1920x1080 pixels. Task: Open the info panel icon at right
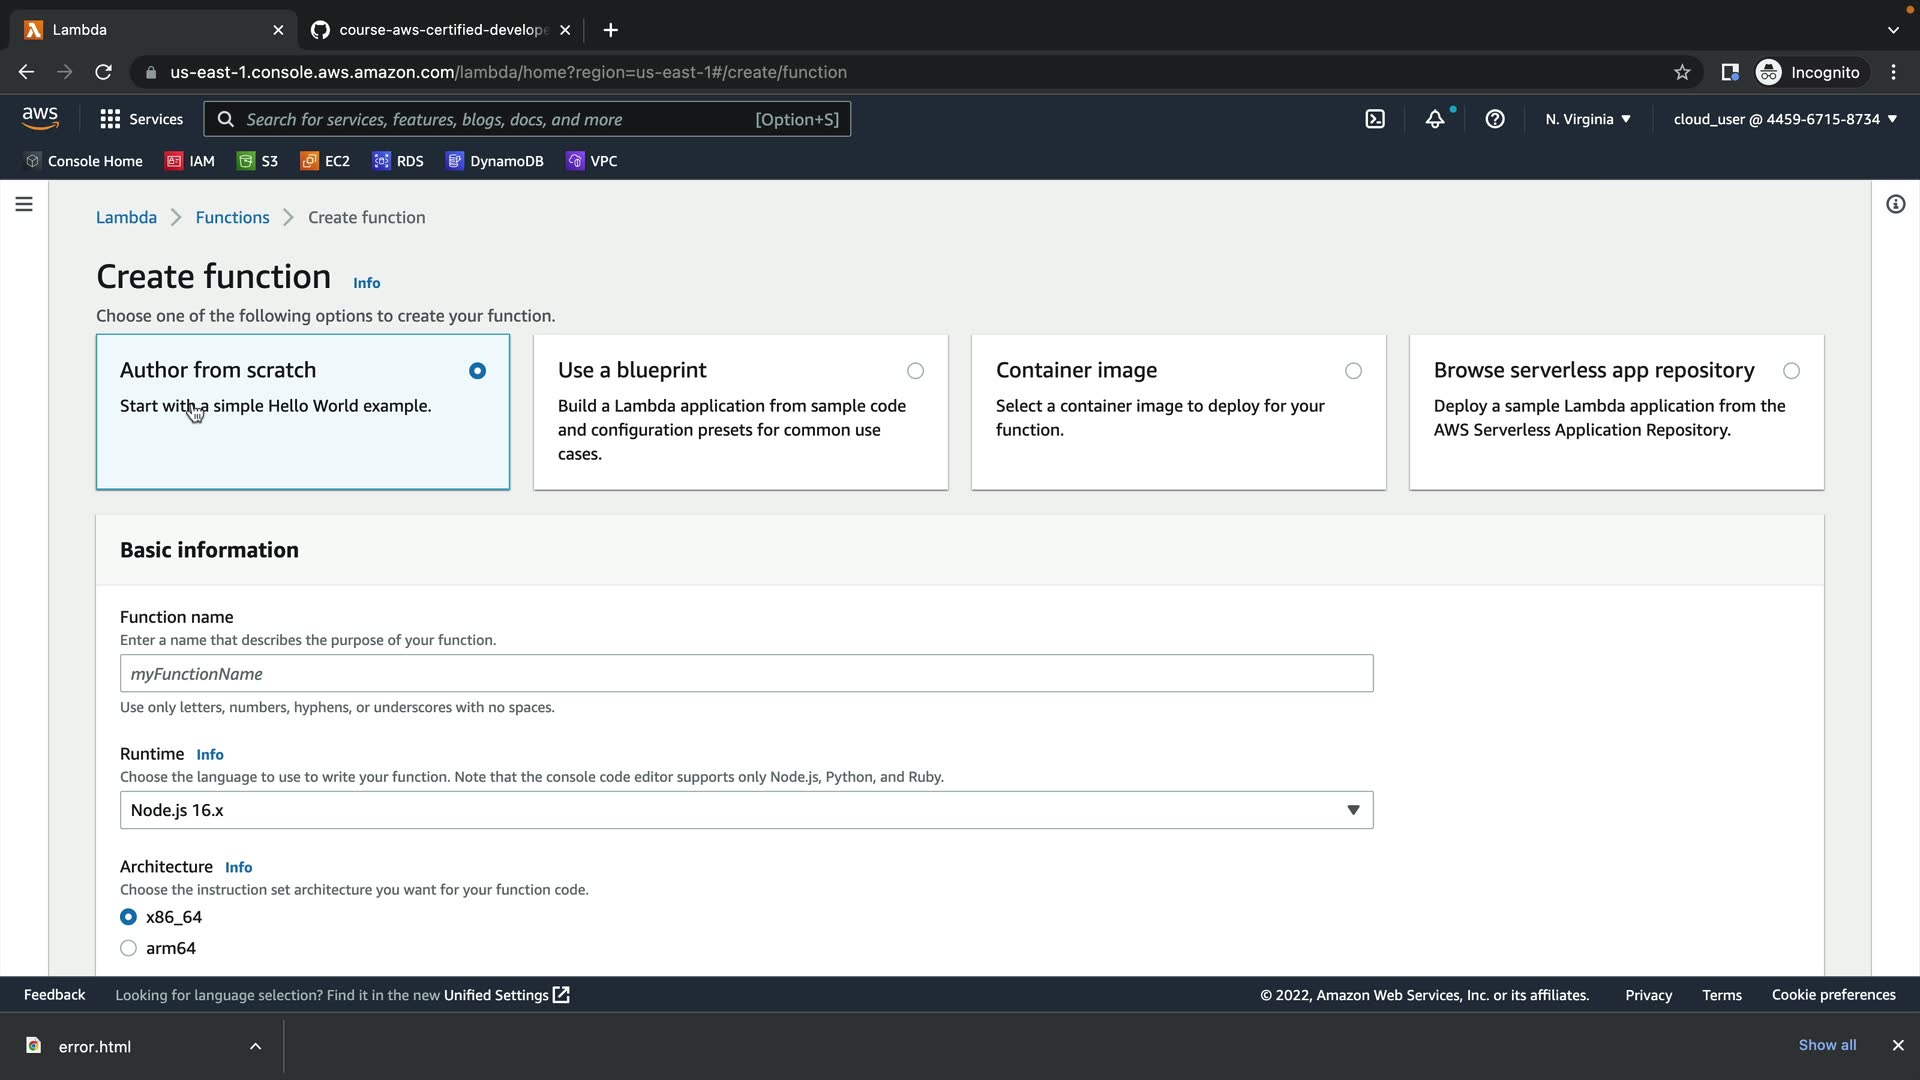tap(1895, 204)
